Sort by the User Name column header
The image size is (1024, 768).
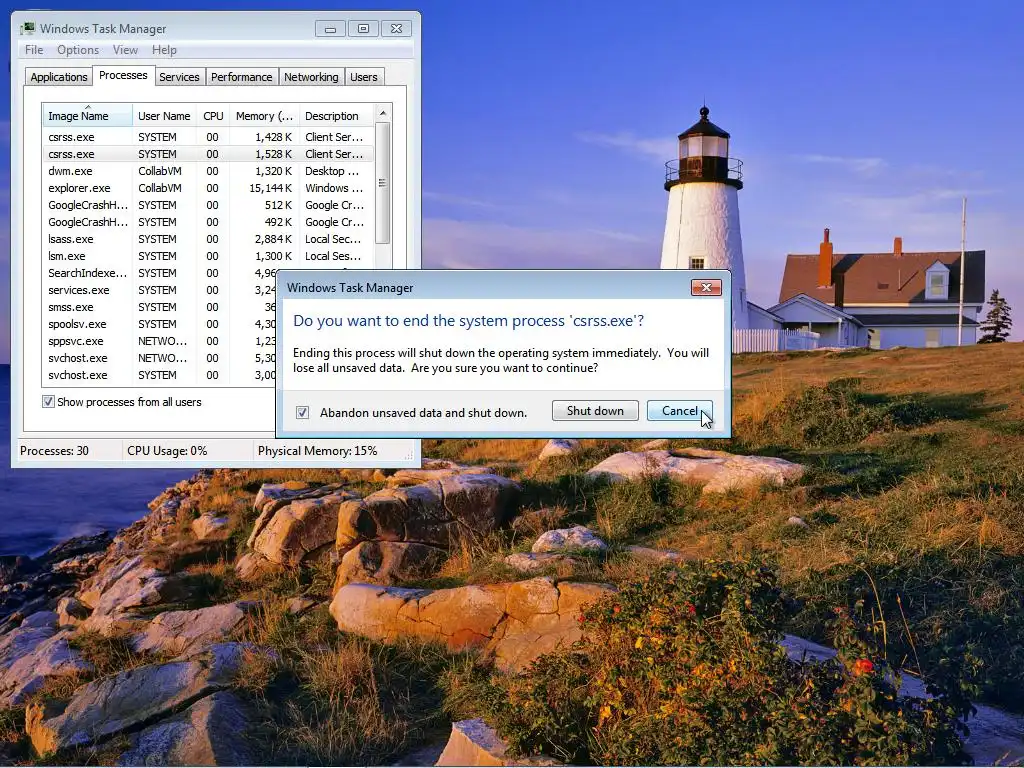point(164,116)
